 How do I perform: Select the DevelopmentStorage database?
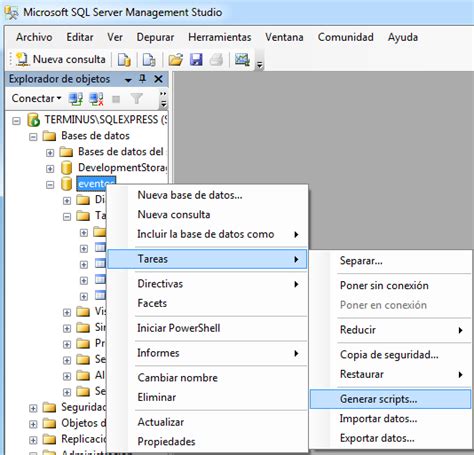tap(122, 167)
